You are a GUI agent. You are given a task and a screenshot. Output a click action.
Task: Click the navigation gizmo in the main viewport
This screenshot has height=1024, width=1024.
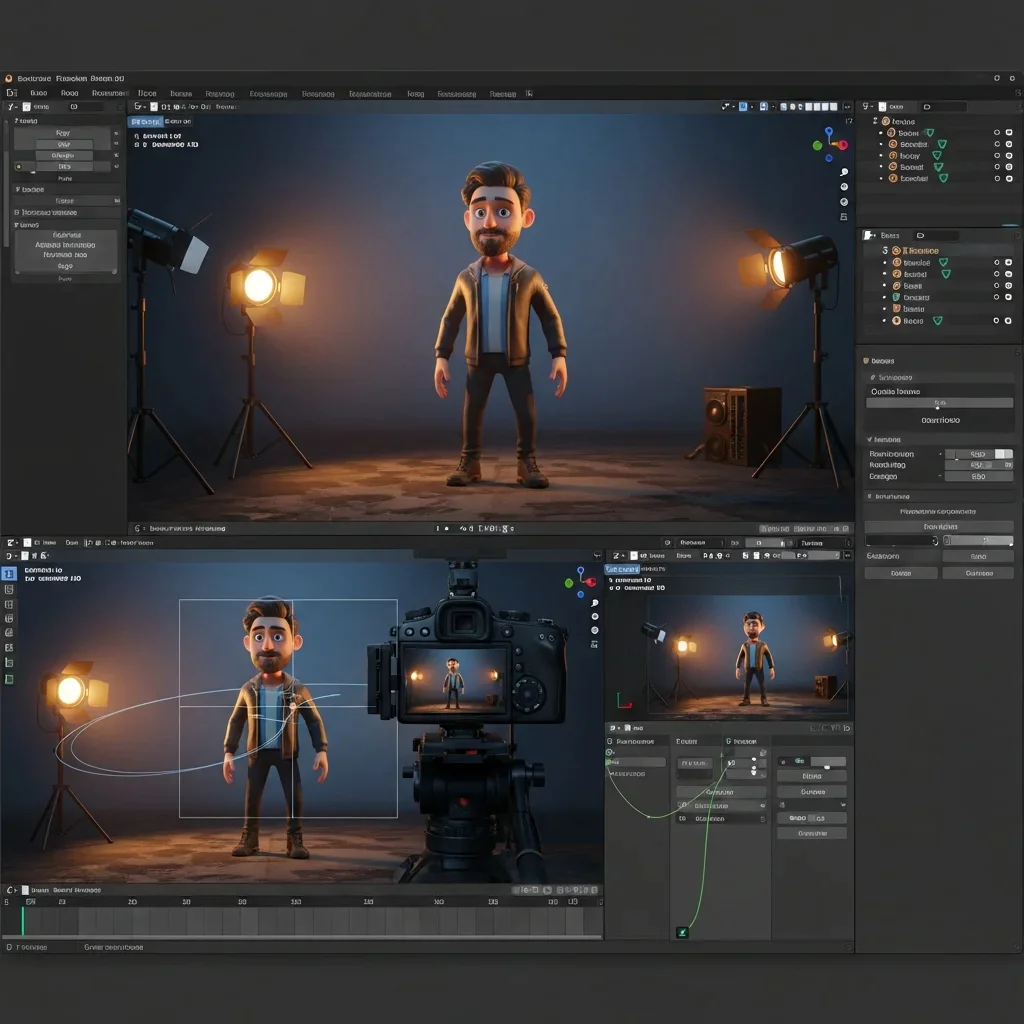coord(829,144)
